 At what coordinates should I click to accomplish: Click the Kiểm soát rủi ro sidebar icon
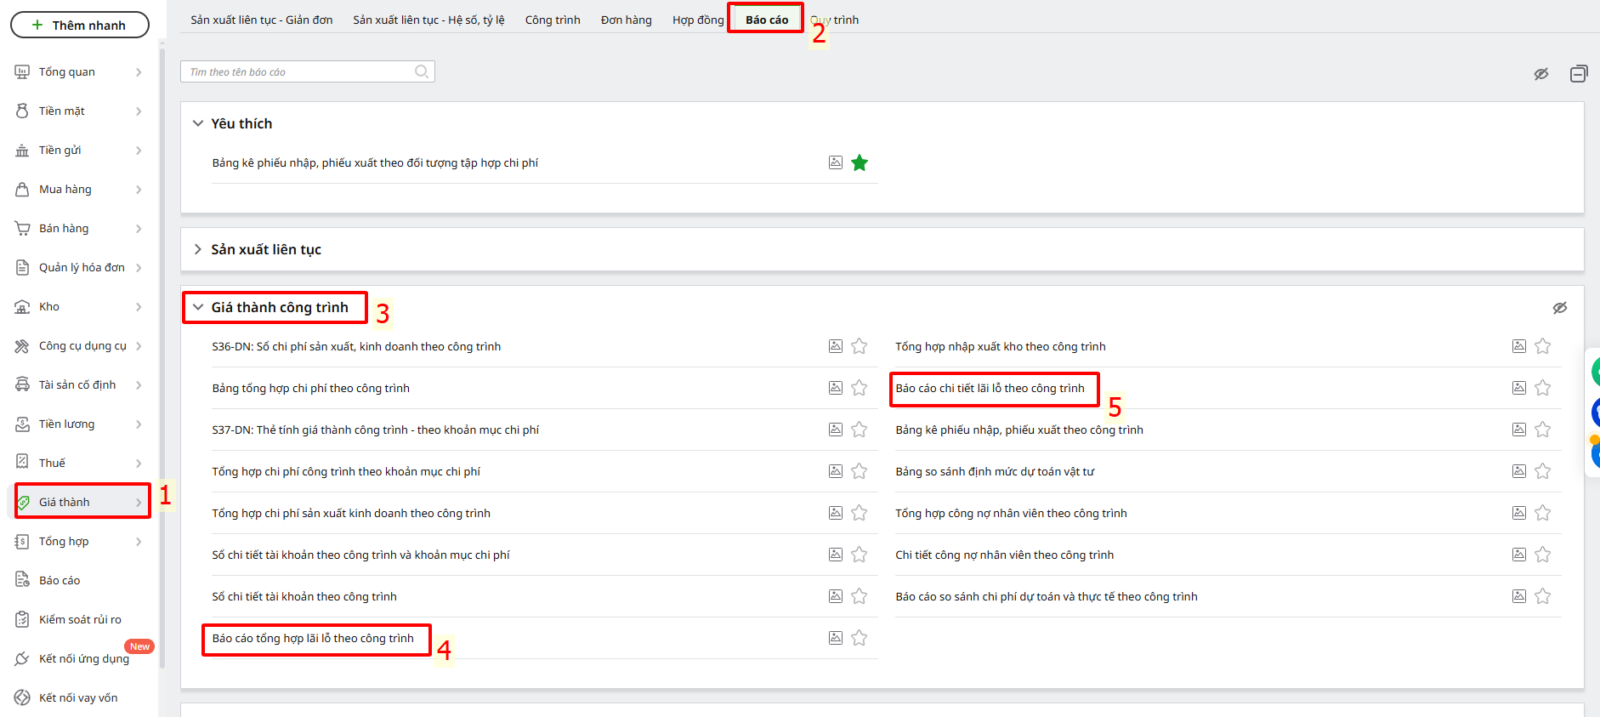point(22,620)
